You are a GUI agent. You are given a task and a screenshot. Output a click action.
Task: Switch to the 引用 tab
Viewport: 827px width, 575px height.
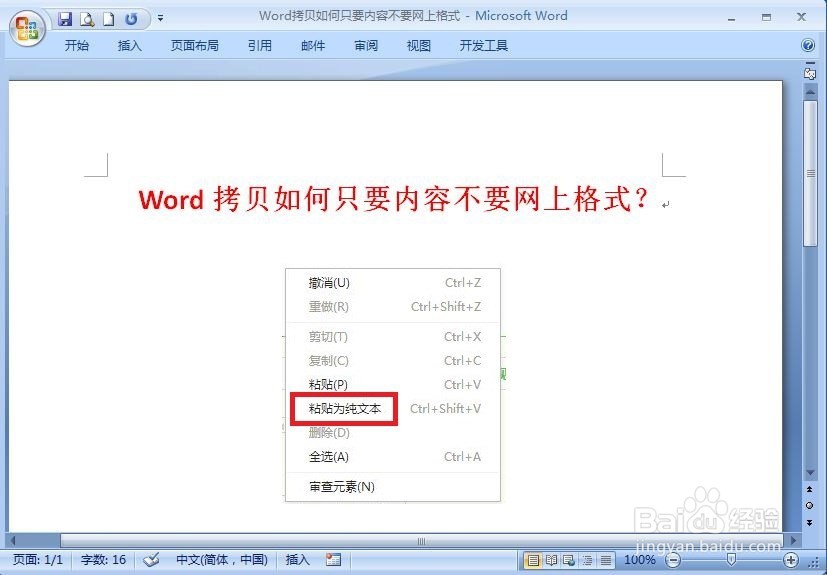259,46
